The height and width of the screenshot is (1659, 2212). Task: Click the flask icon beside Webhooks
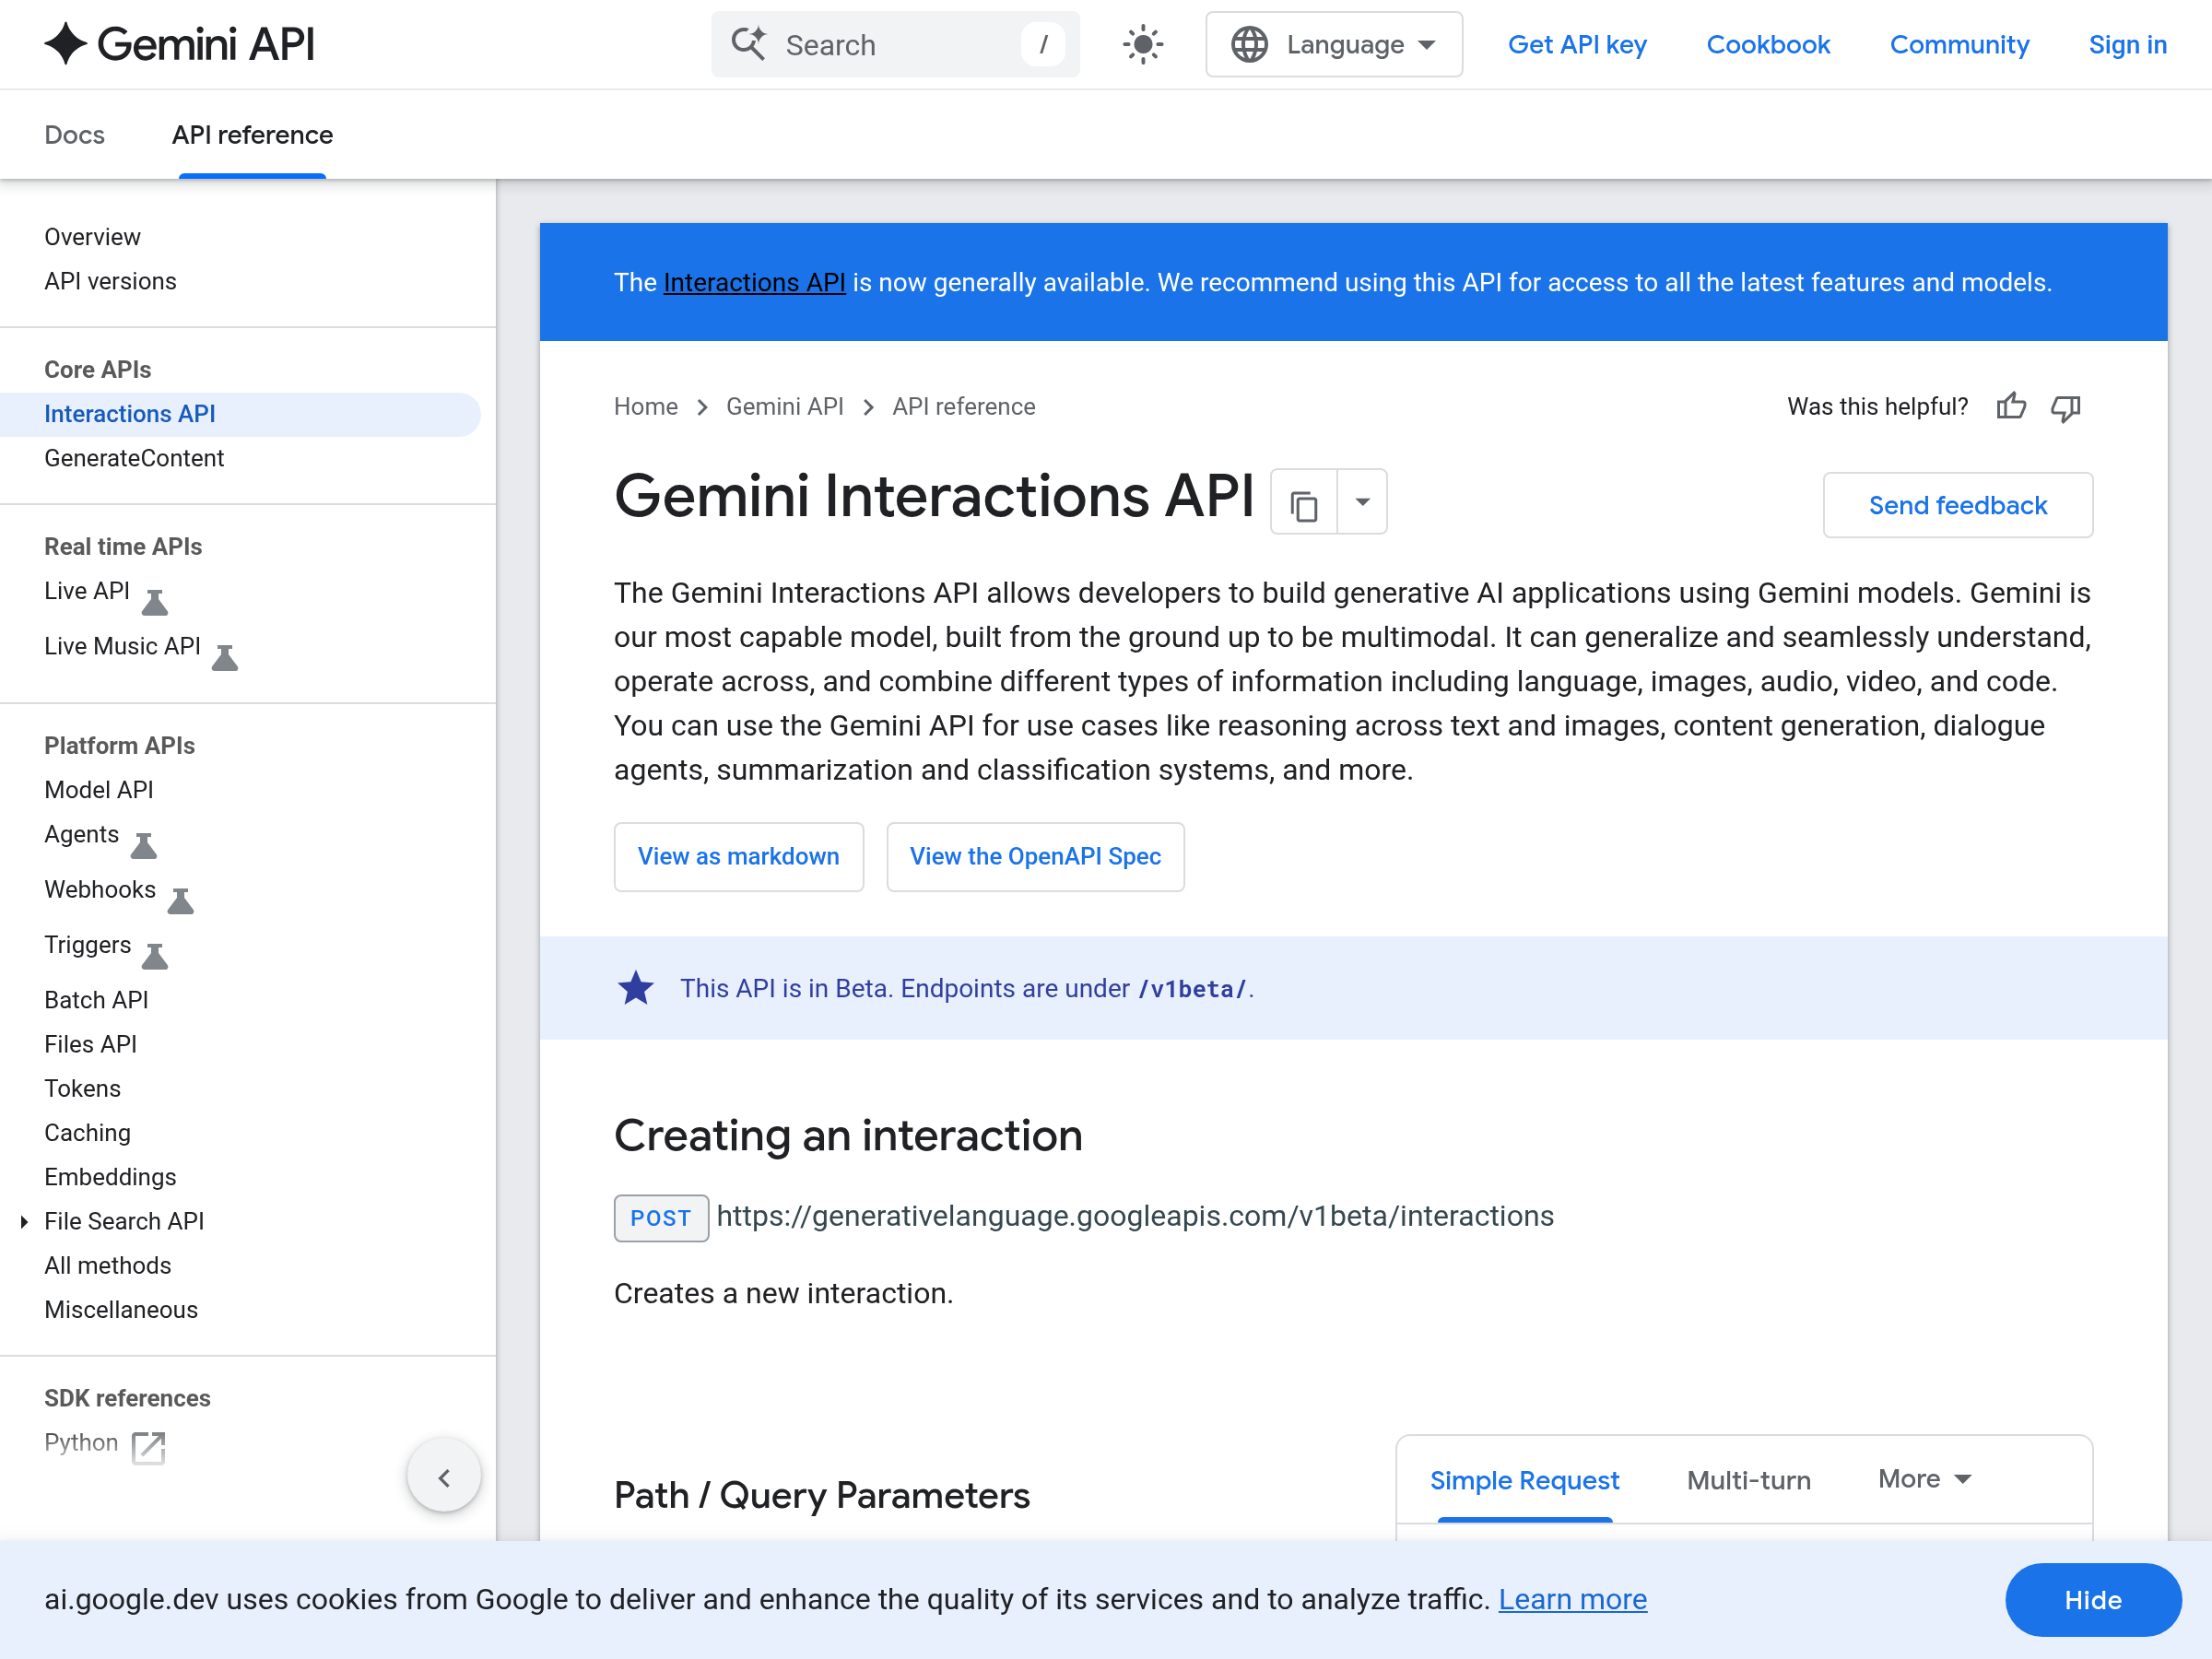[181, 901]
